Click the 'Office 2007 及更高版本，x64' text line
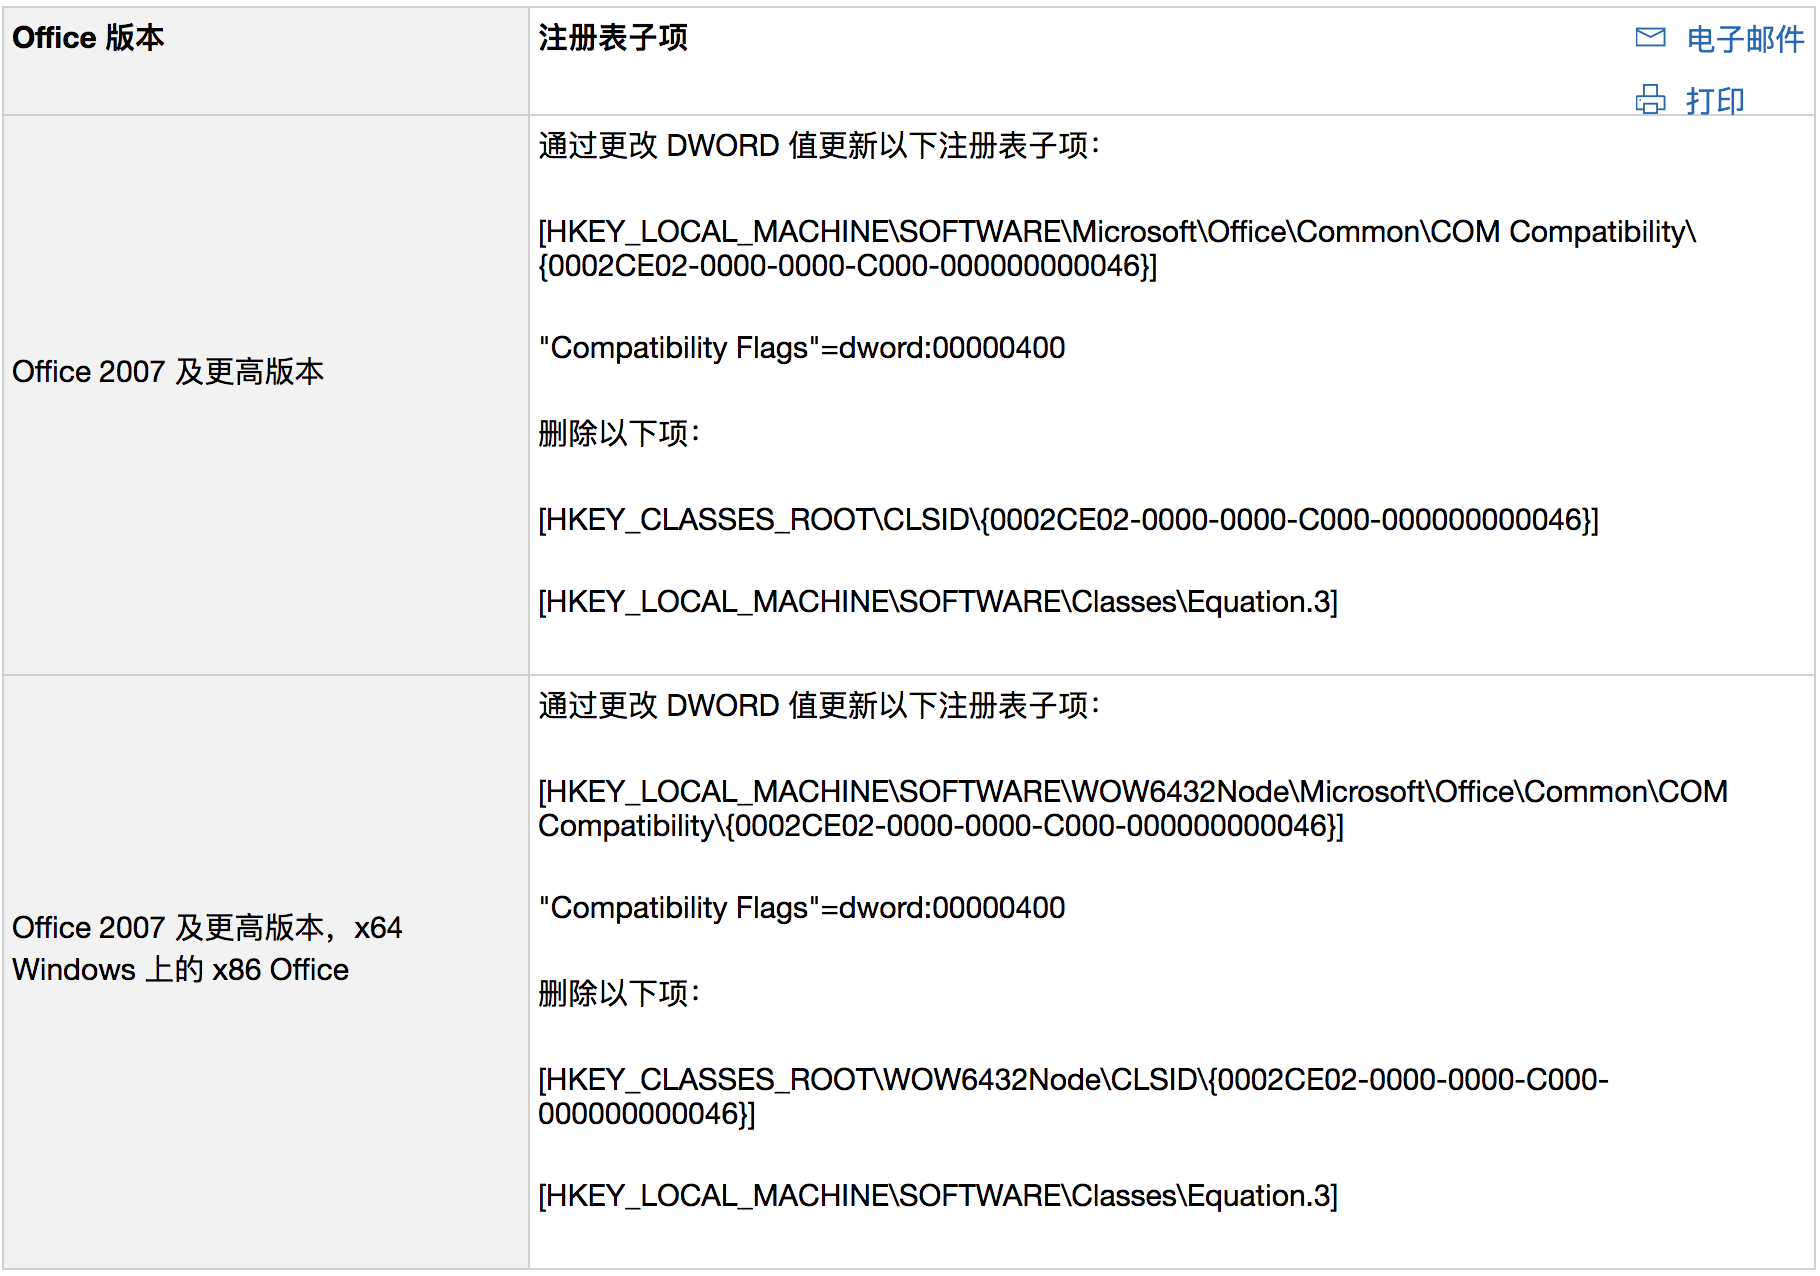The height and width of the screenshot is (1276, 1820). point(207,928)
